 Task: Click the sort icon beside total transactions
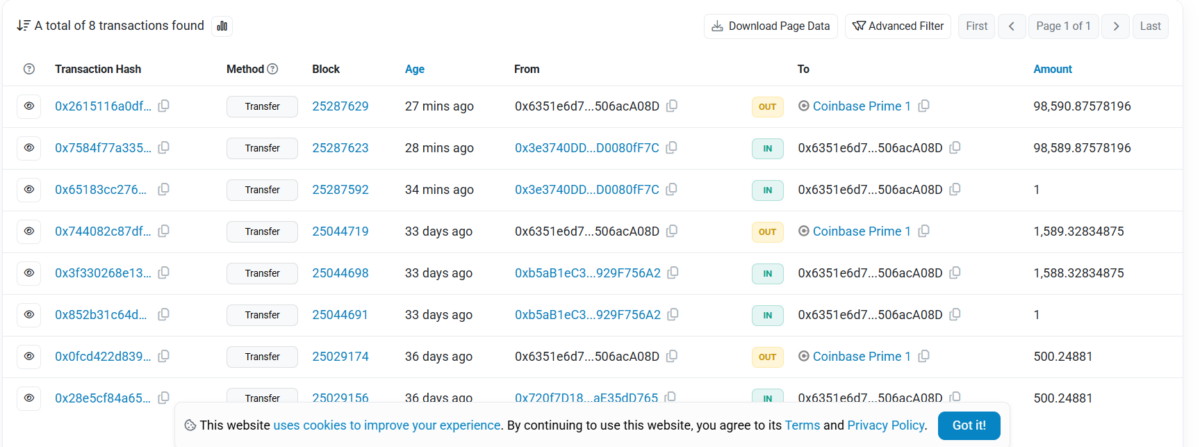23,26
